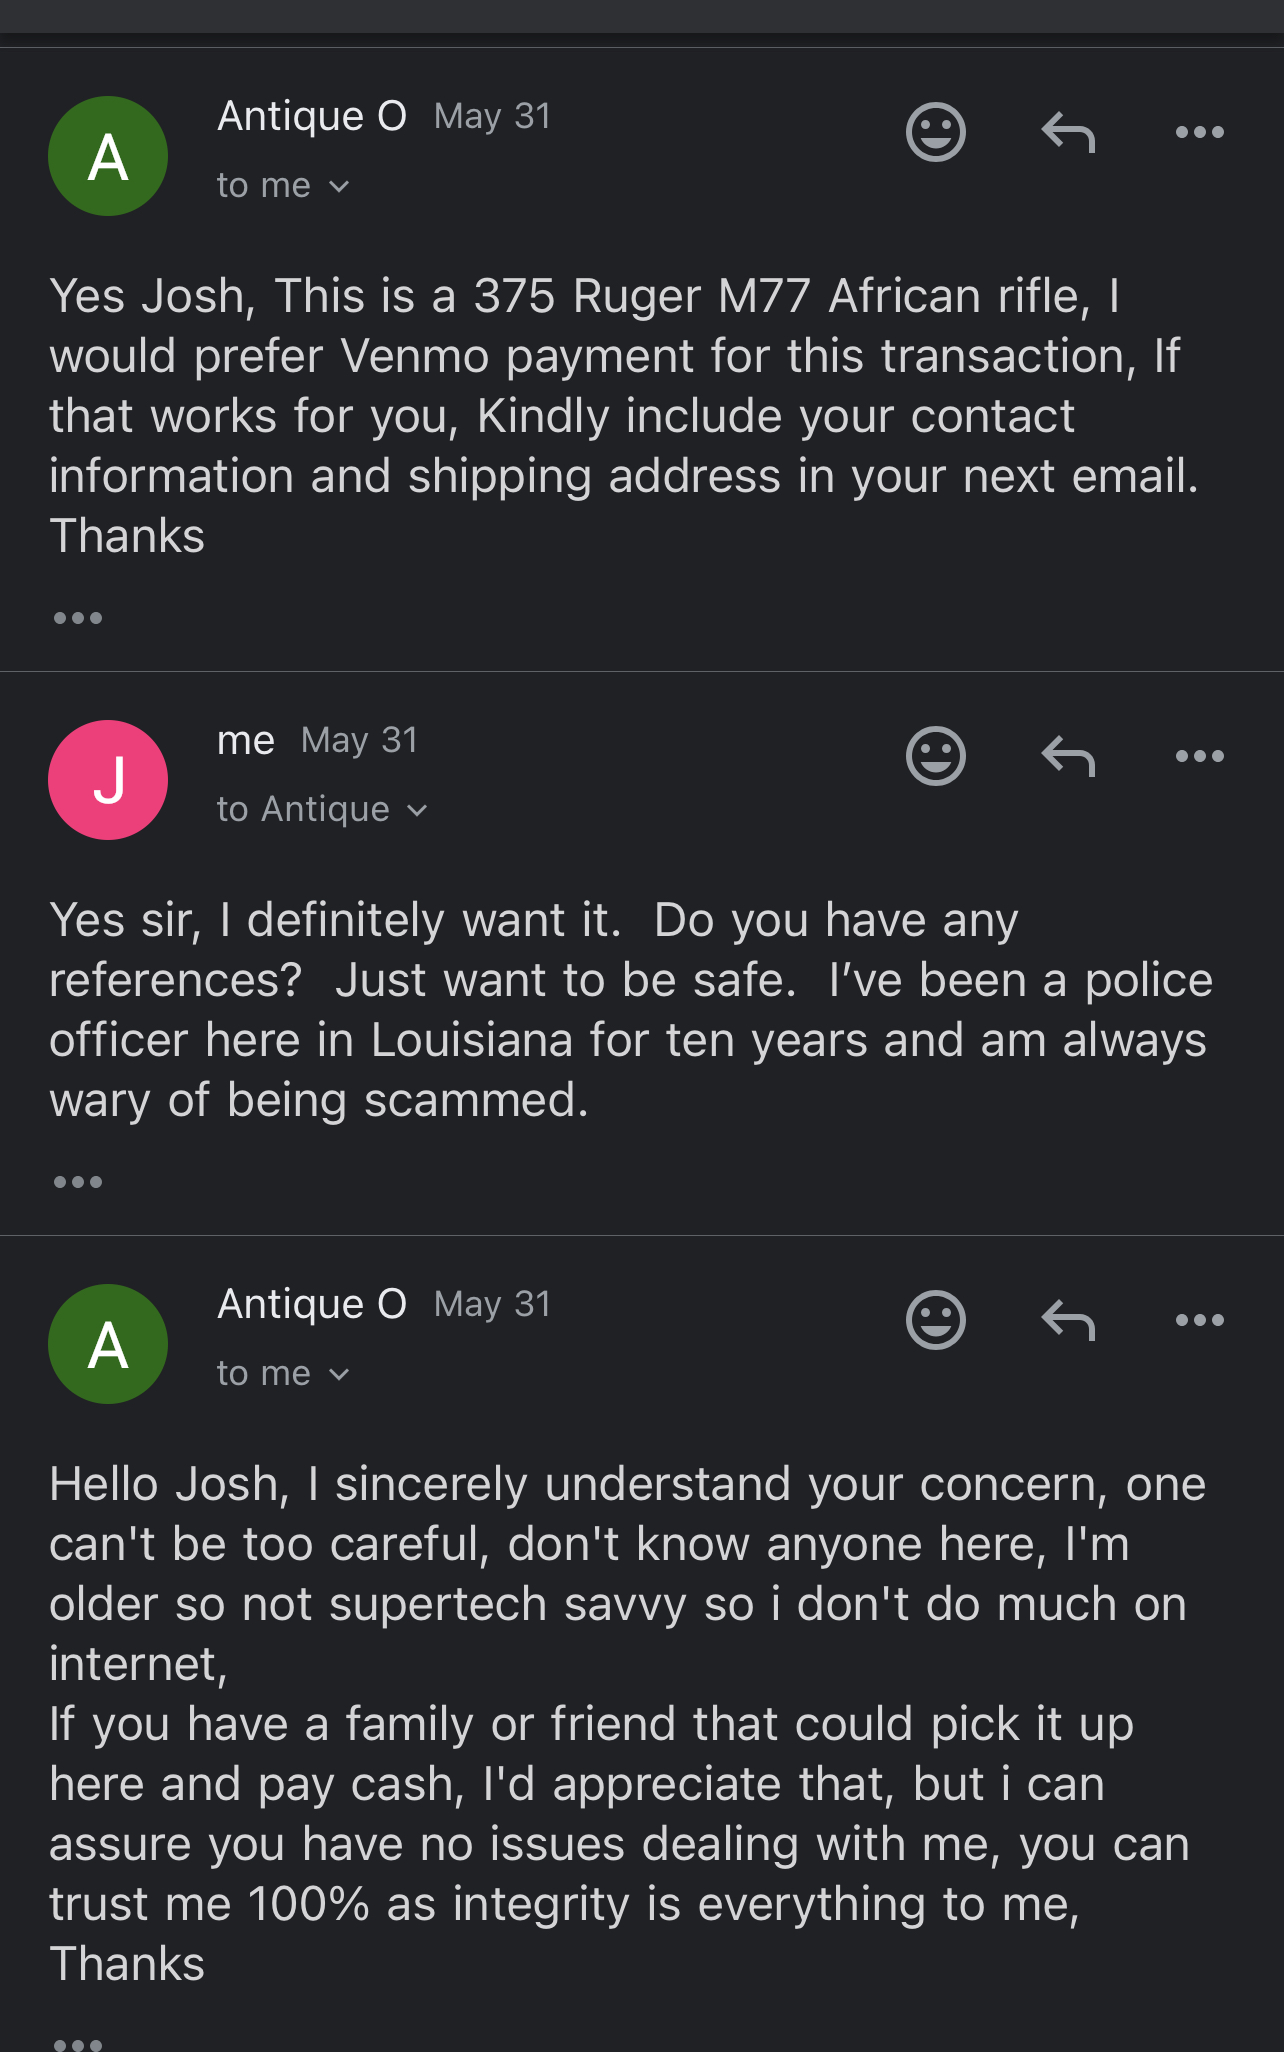1284x2052 pixels.
Task: Expand recipient details on first 'to me'
Action: pos(283,186)
